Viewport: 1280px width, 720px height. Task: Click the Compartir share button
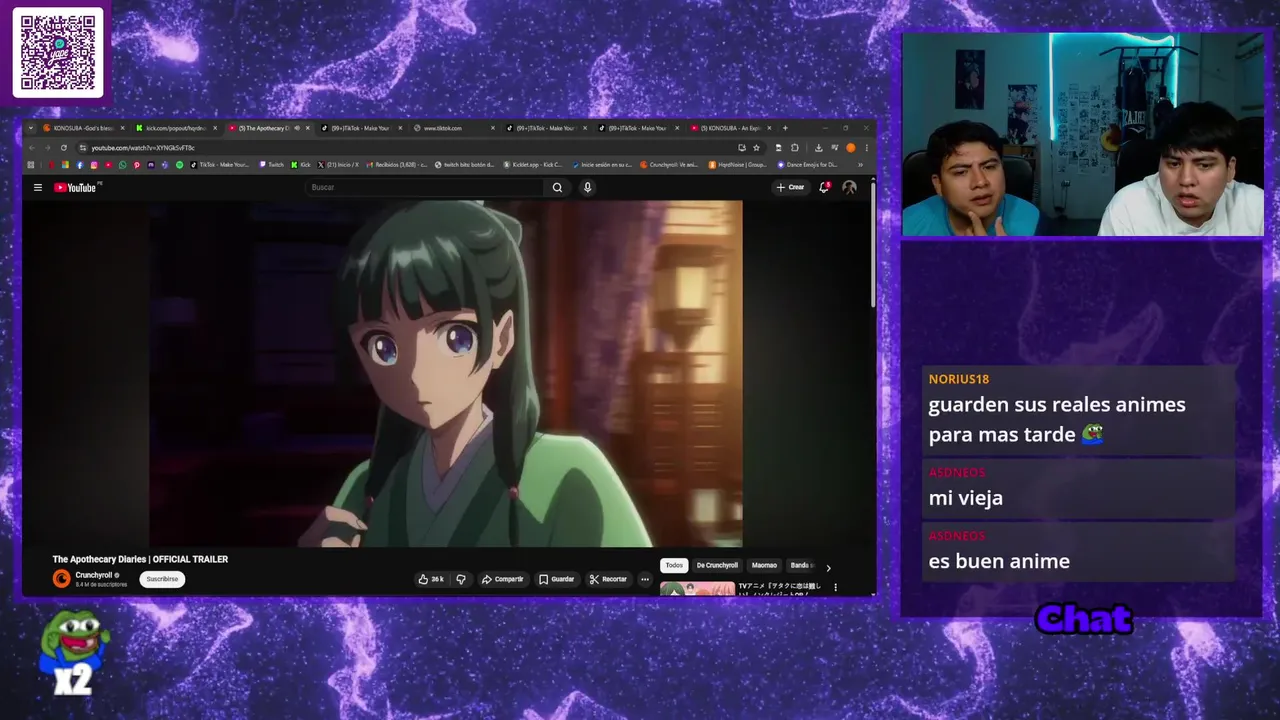point(502,579)
